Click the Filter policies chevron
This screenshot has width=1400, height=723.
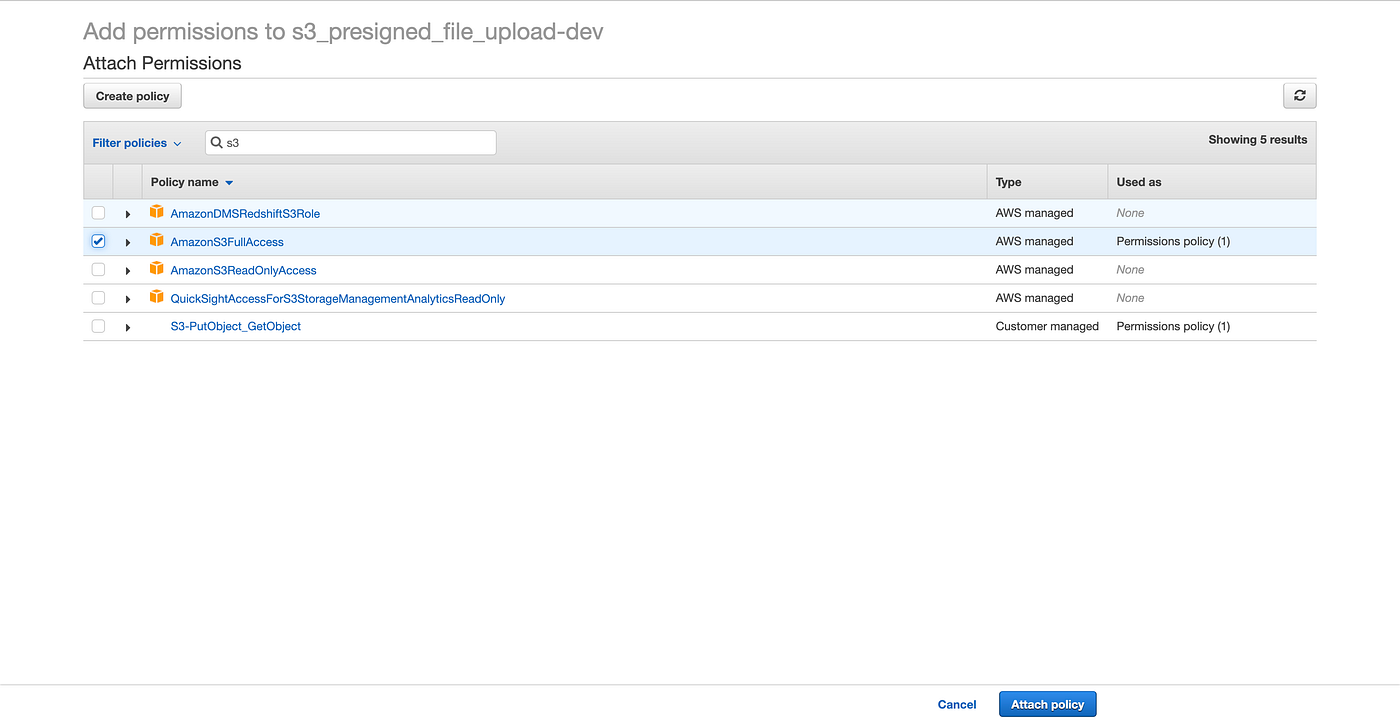point(177,142)
